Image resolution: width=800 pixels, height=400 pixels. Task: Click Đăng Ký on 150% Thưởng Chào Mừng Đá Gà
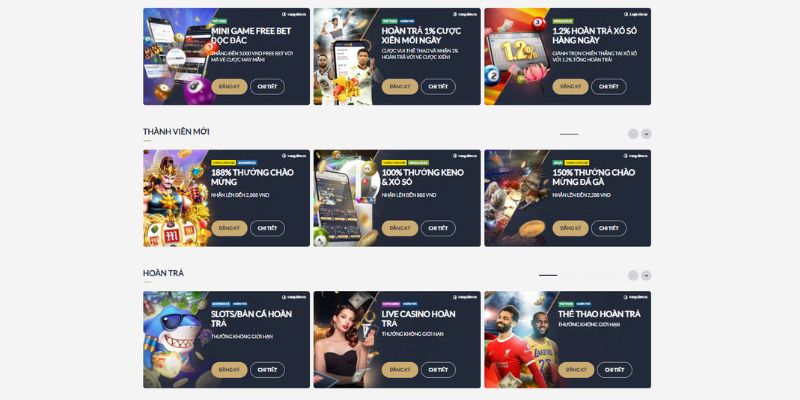570,228
